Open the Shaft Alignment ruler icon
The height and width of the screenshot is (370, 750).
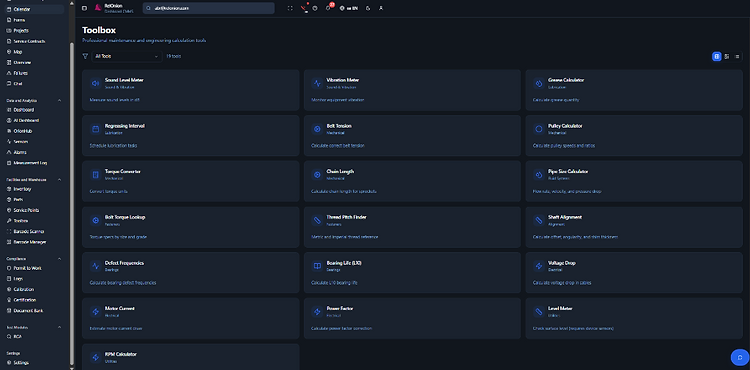[539, 220]
